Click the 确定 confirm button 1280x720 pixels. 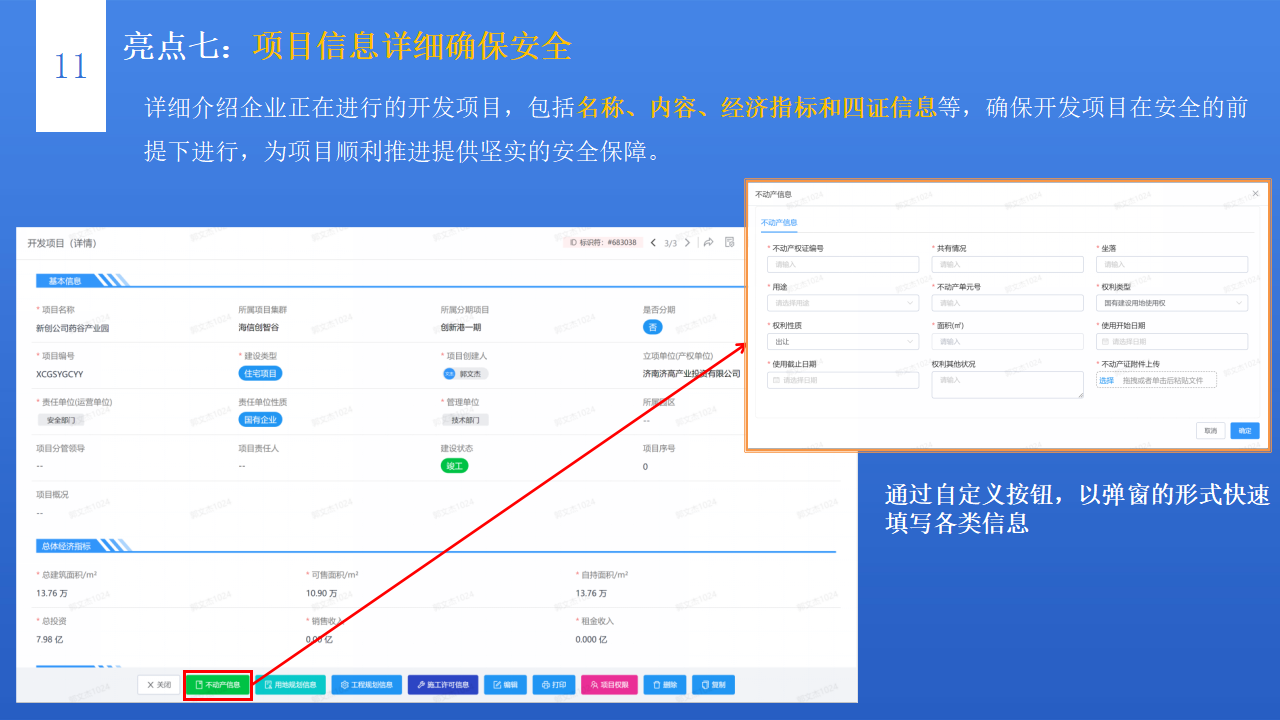pos(1244,430)
